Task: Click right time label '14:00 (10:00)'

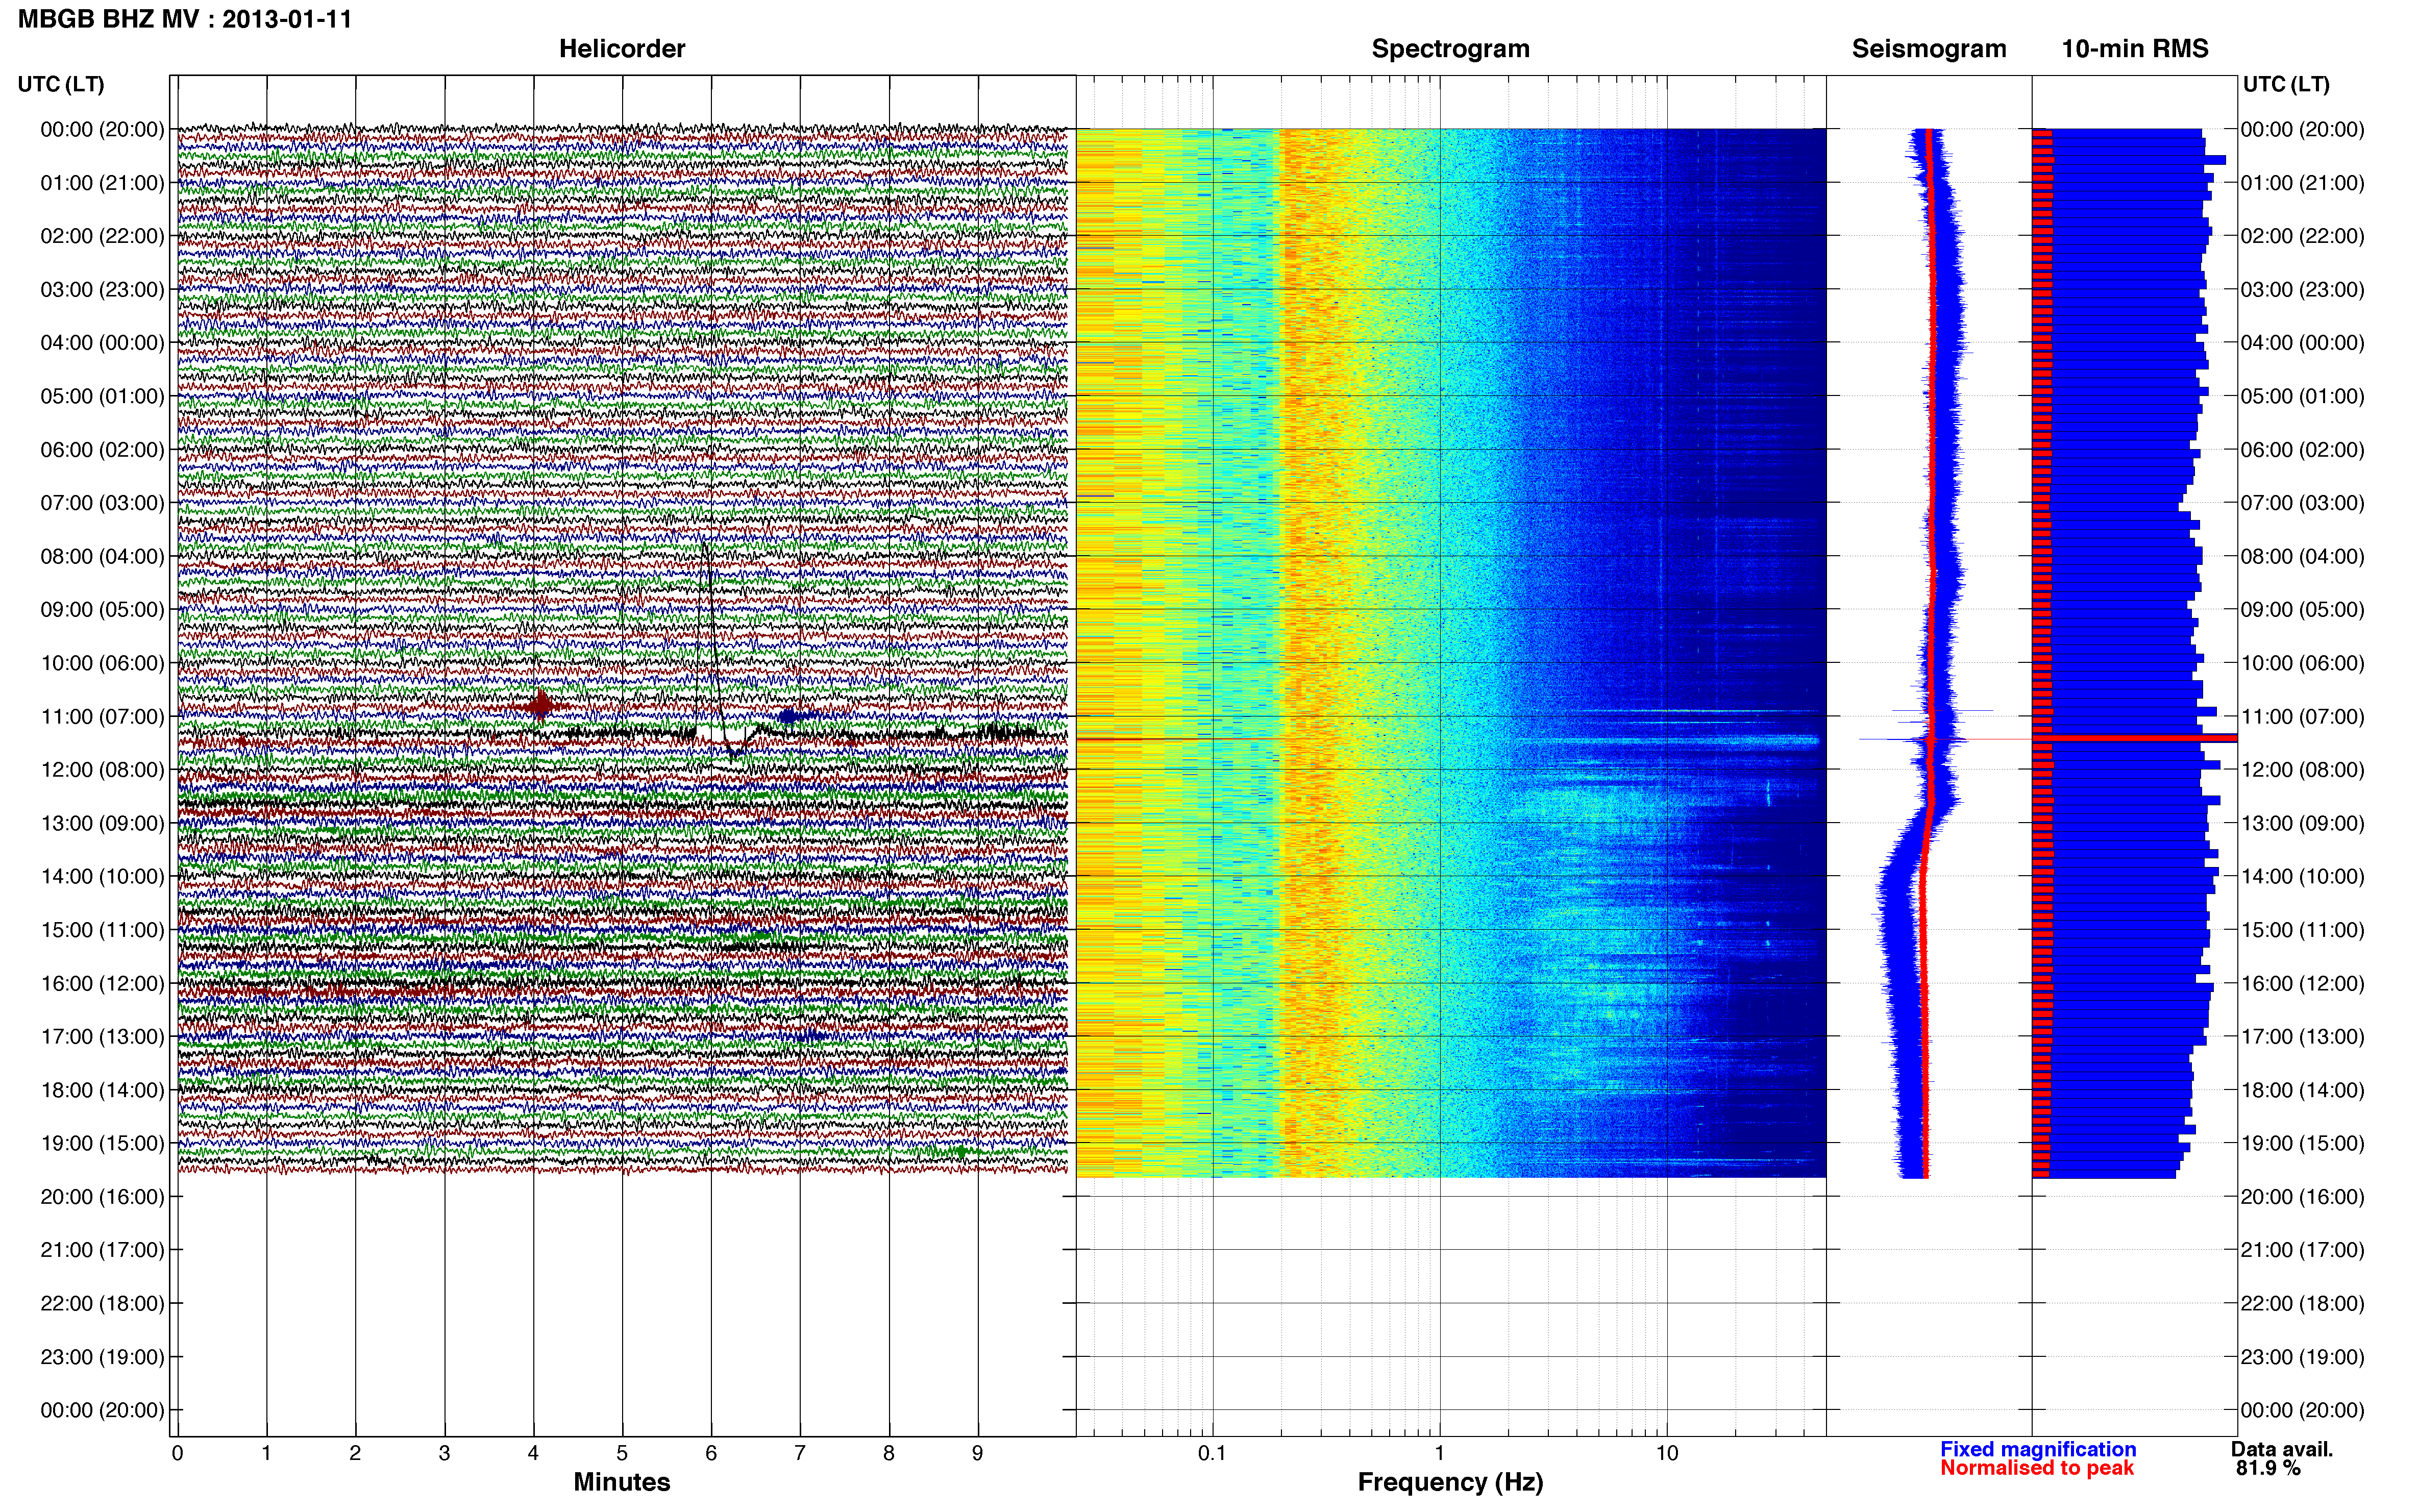Action: click(x=2302, y=877)
